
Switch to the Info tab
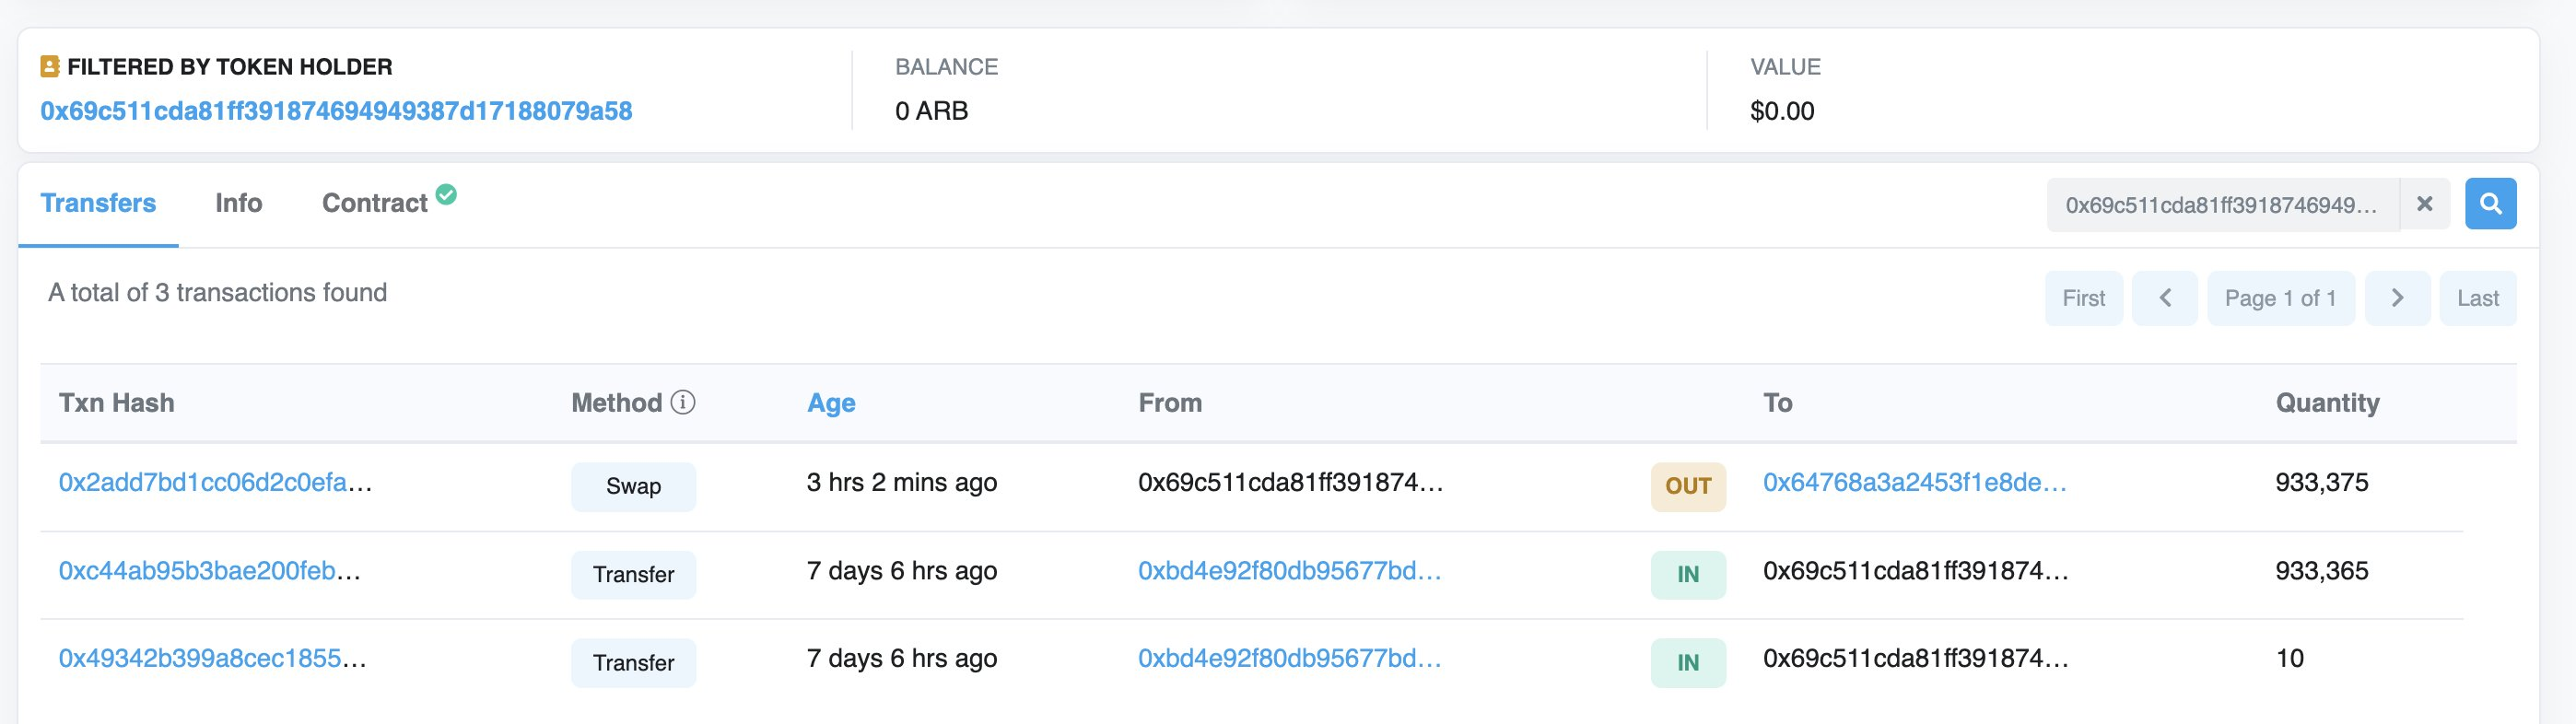[239, 202]
